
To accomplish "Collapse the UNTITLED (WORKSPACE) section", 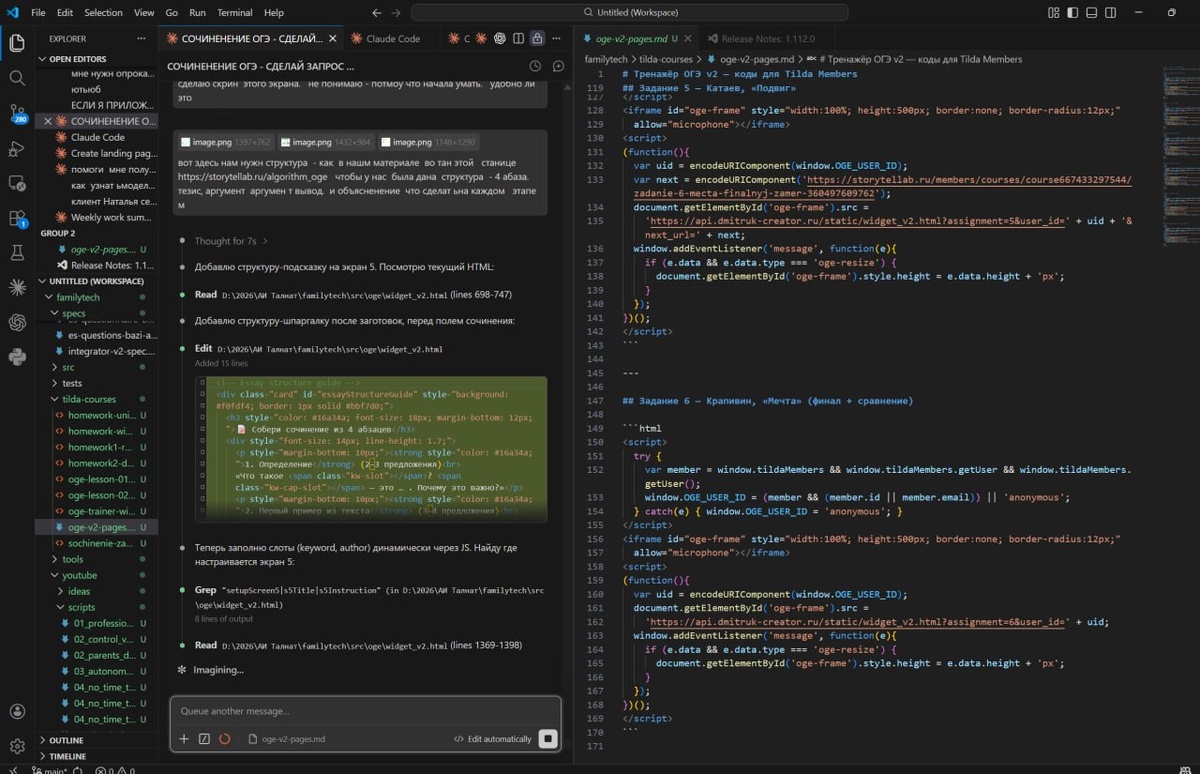I will (x=97, y=281).
